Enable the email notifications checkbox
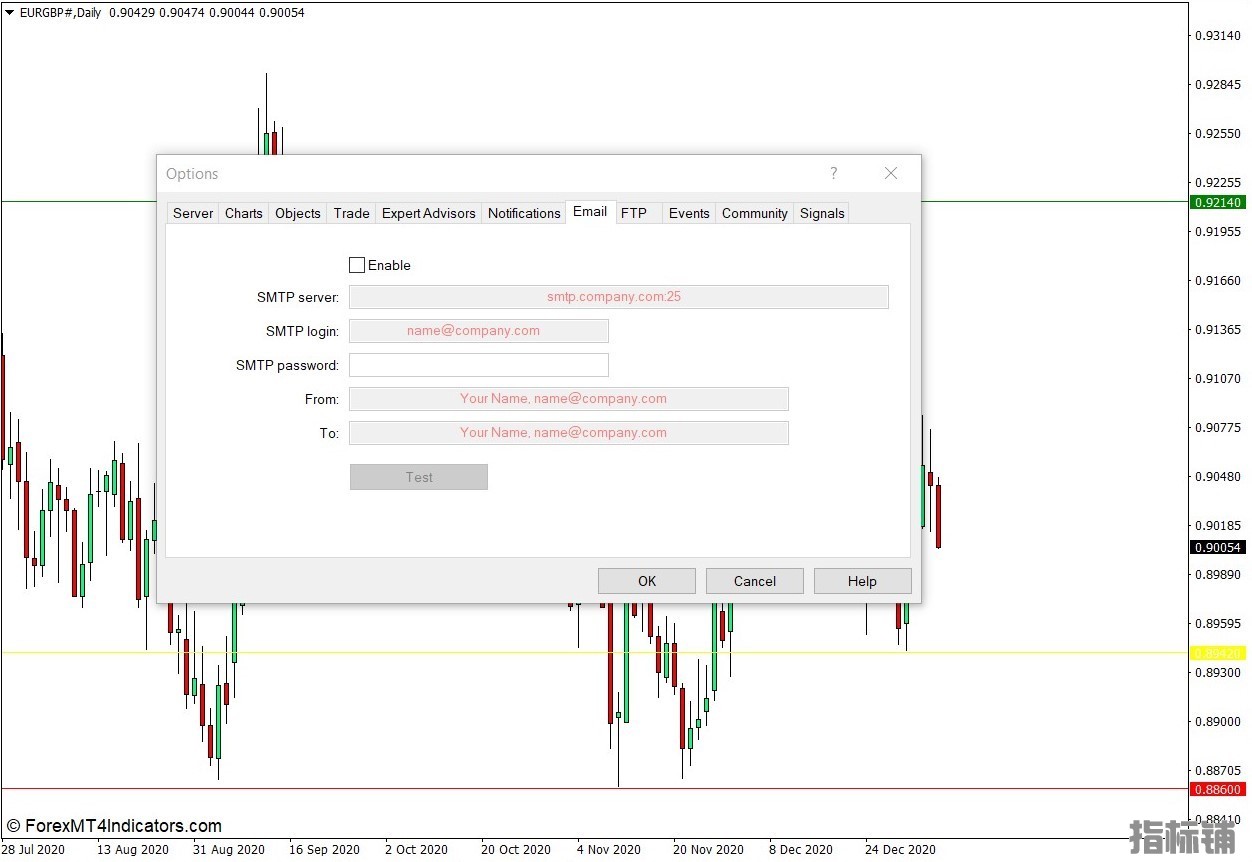Image resolution: width=1252 pixels, height=862 pixels. [357, 265]
